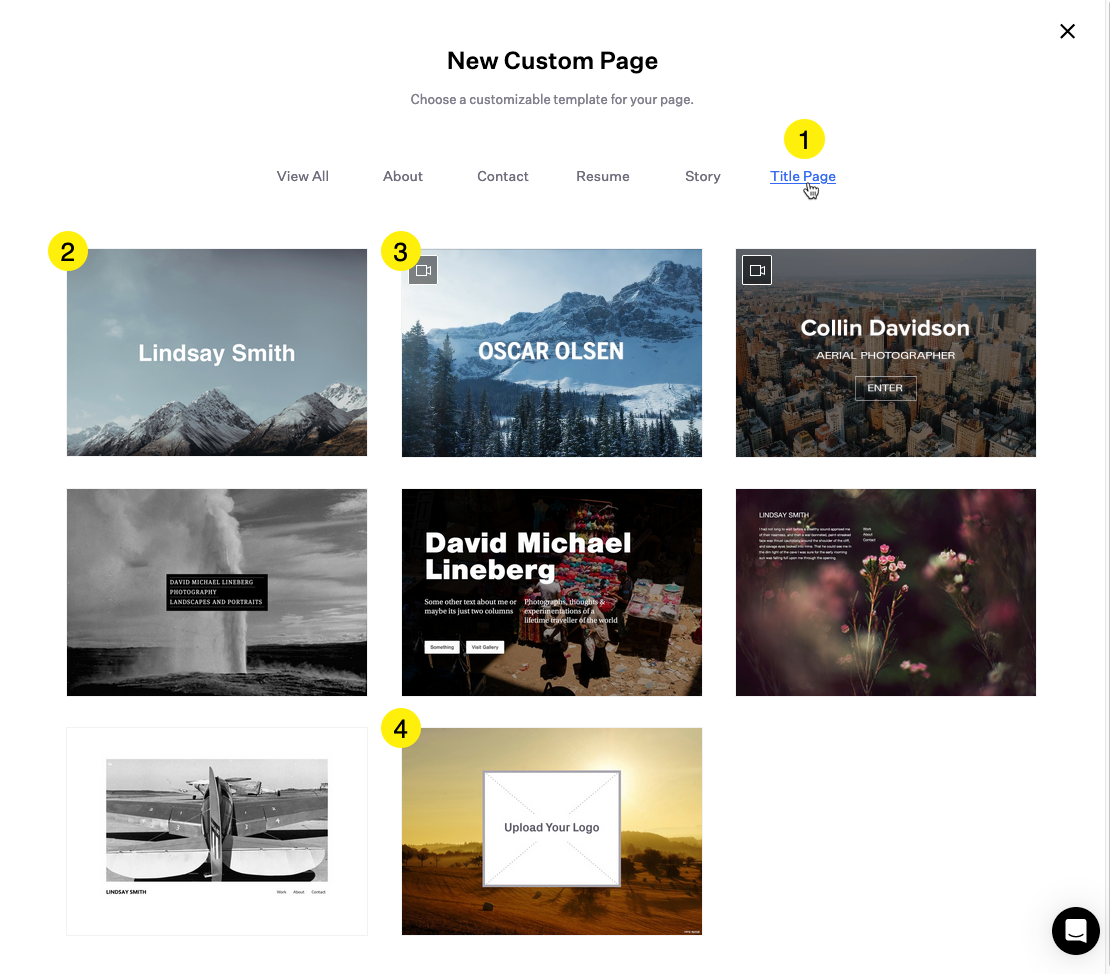Screen dimensions: 1110x974
Task: Select the Title Page tab
Action: click(x=803, y=176)
